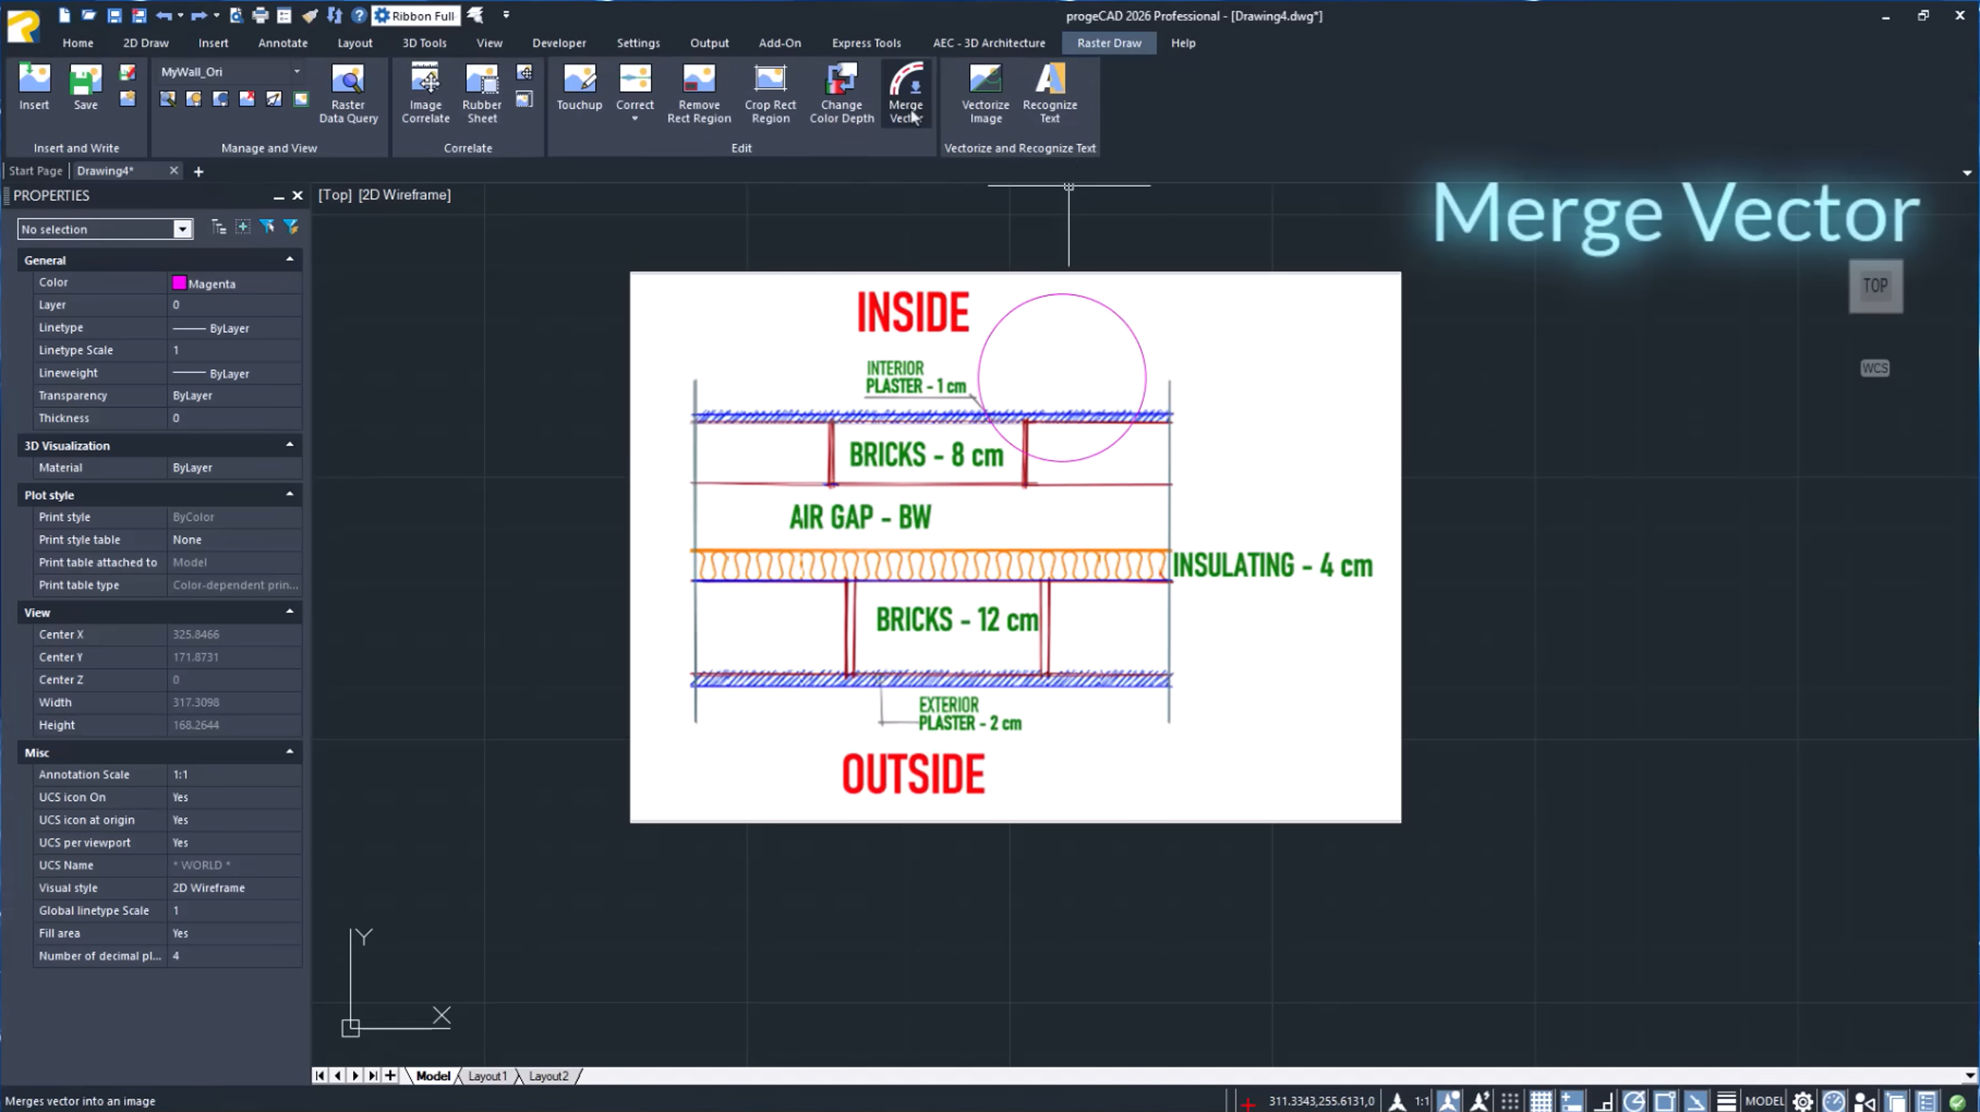Screen dimensions: 1980x1112
Task: Click the progeCAD application logo button
Action: pyautogui.click(x=23, y=24)
